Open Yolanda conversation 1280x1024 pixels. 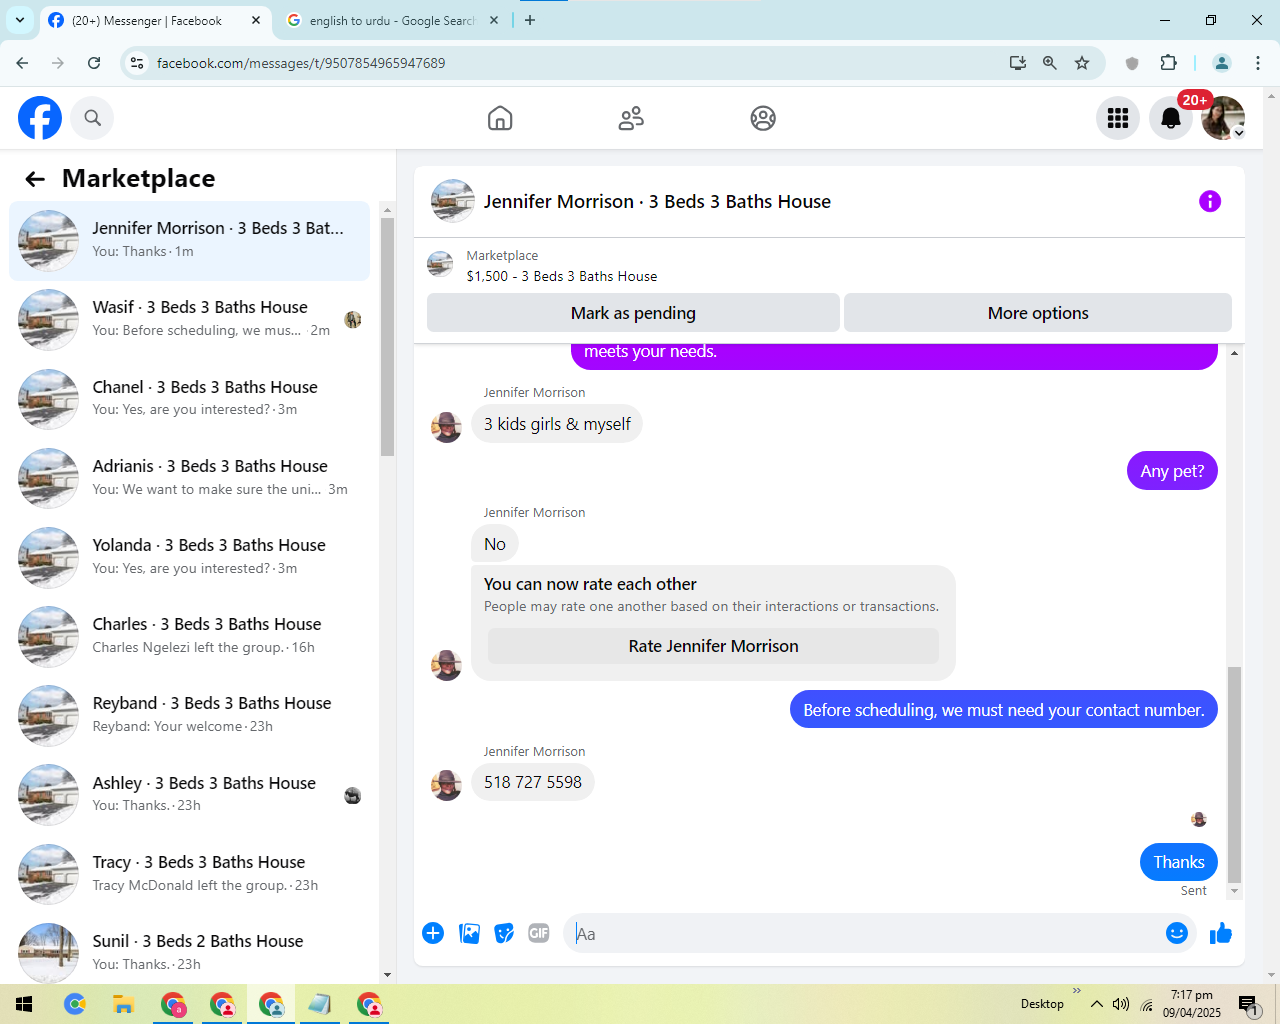point(189,557)
